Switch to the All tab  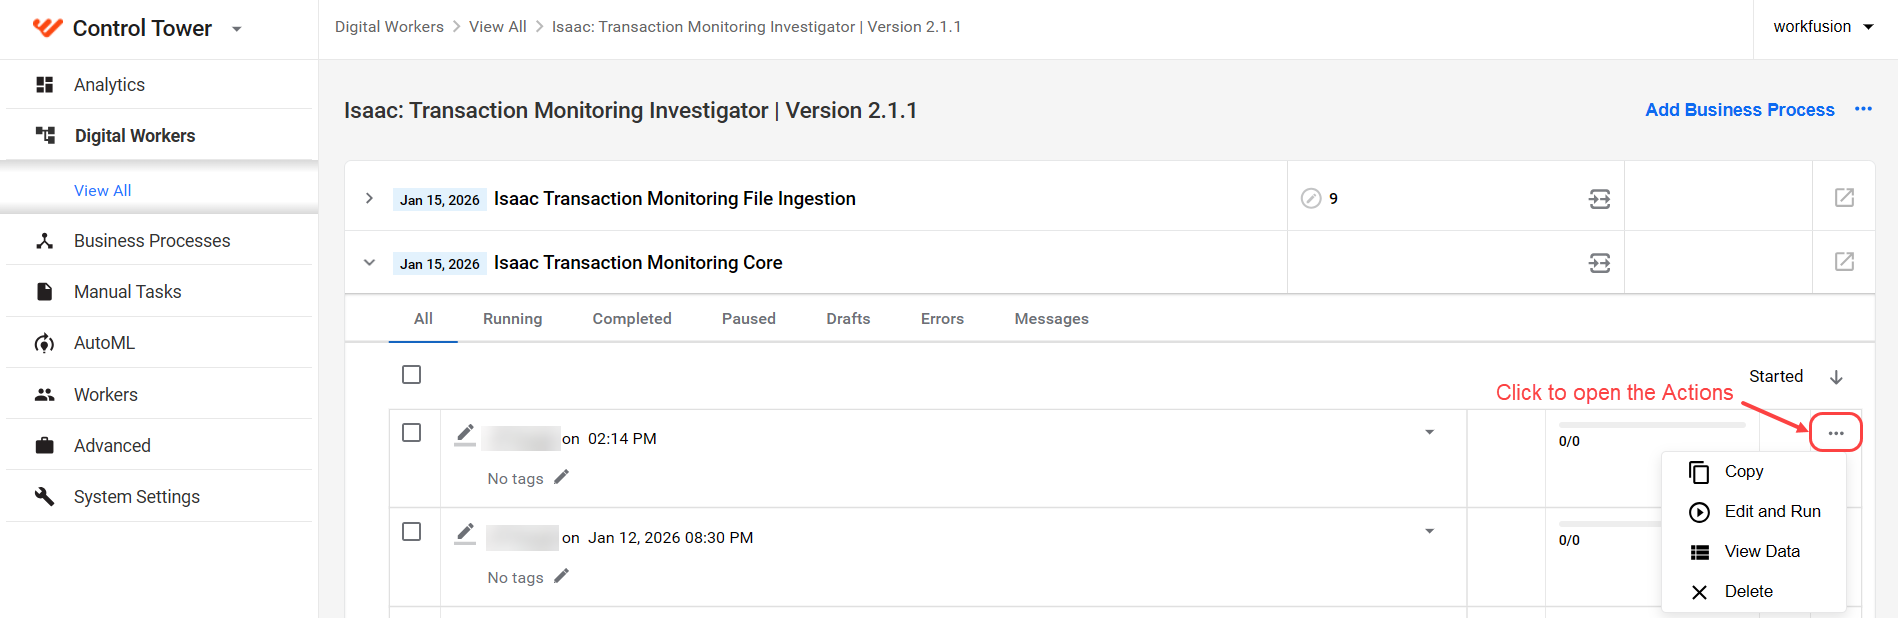click(x=423, y=319)
